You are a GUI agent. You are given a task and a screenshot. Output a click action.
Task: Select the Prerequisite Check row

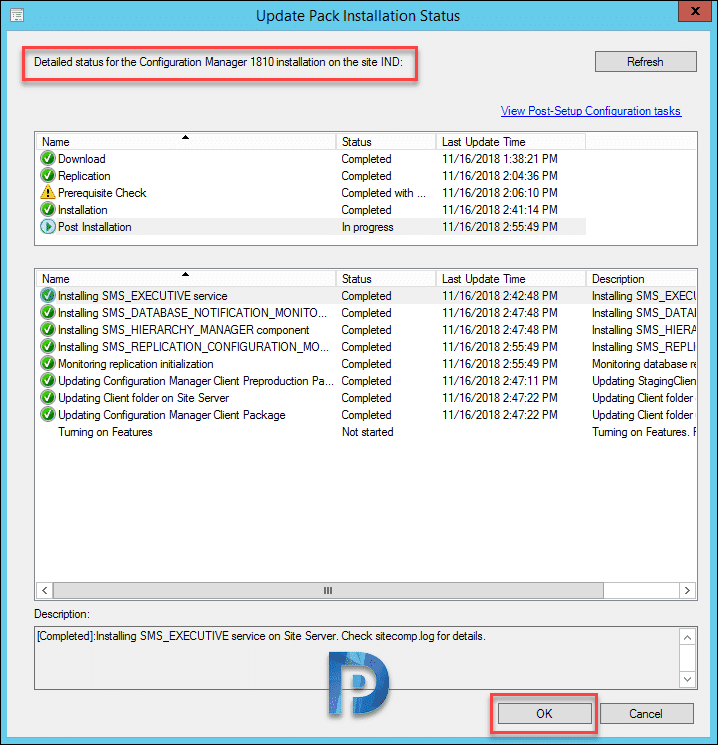click(311, 193)
